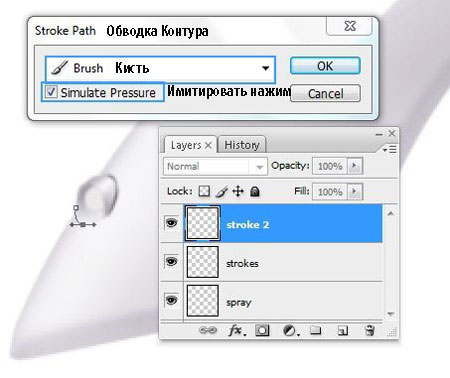450x378 pixels.
Task: Click the Fill 100% field
Action: (330, 192)
